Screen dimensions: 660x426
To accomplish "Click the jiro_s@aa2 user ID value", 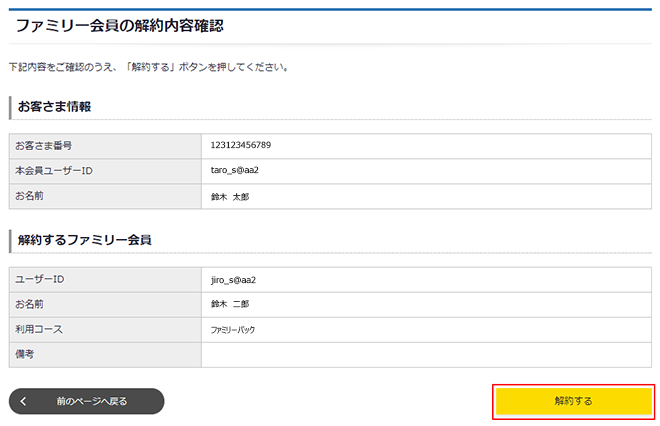I will (233, 279).
